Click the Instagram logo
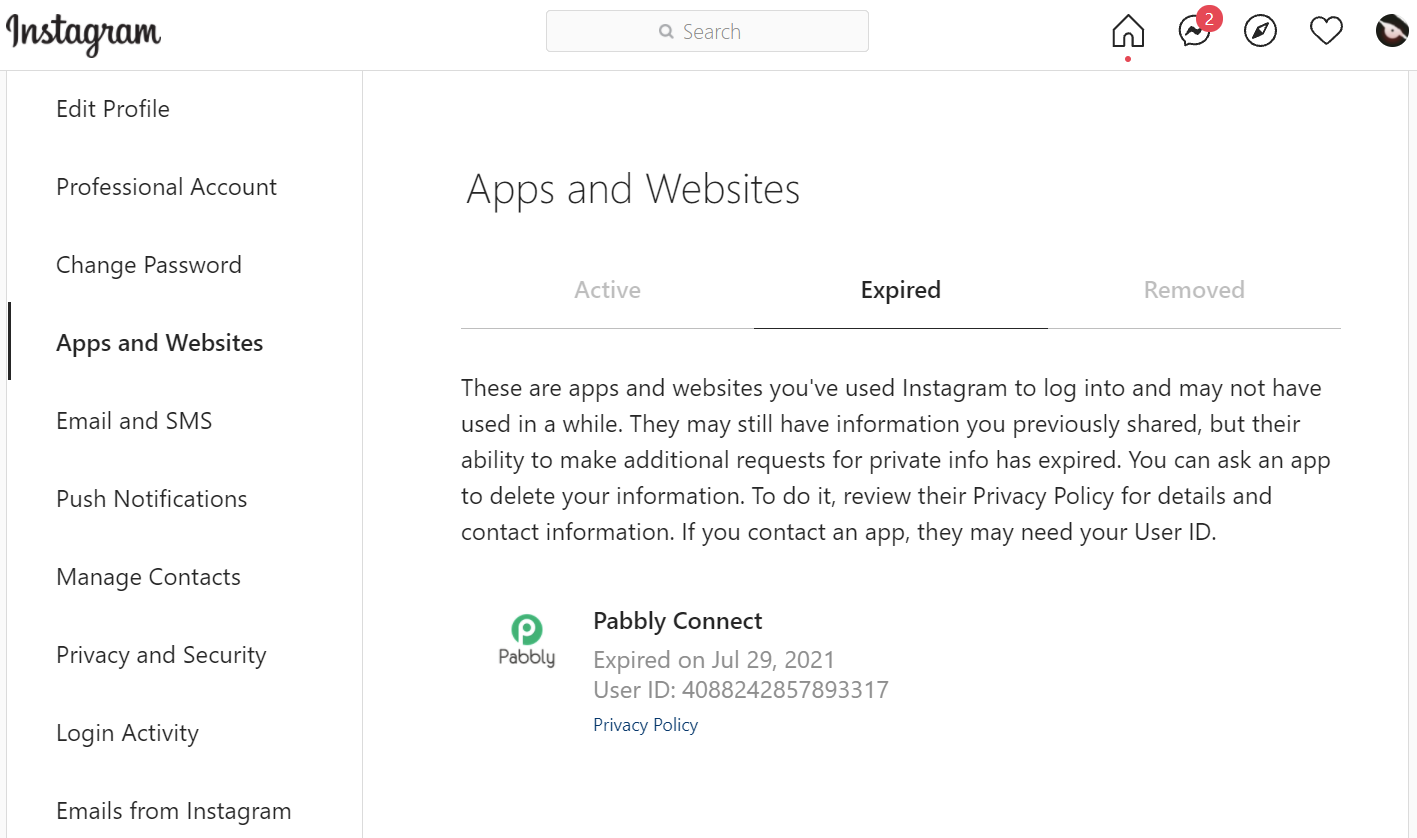 click(x=84, y=33)
